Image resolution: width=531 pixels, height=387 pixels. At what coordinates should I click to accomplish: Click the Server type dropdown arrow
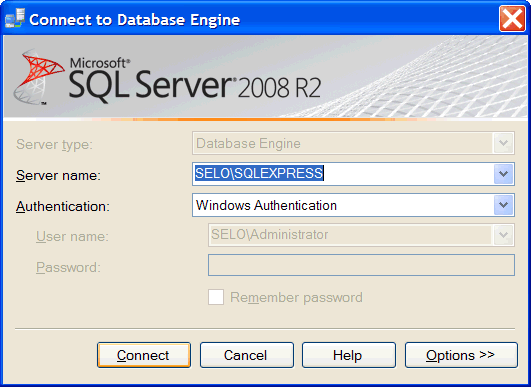pyautogui.click(x=503, y=143)
